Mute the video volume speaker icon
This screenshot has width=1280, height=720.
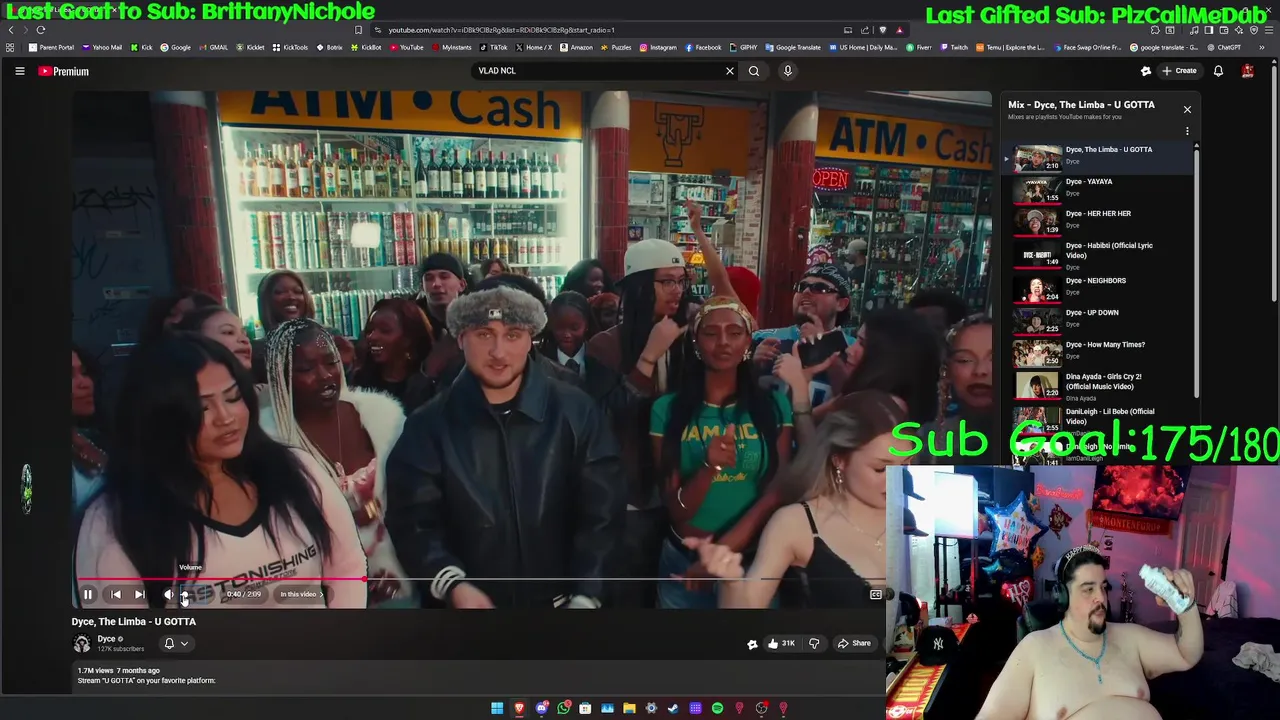169,594
